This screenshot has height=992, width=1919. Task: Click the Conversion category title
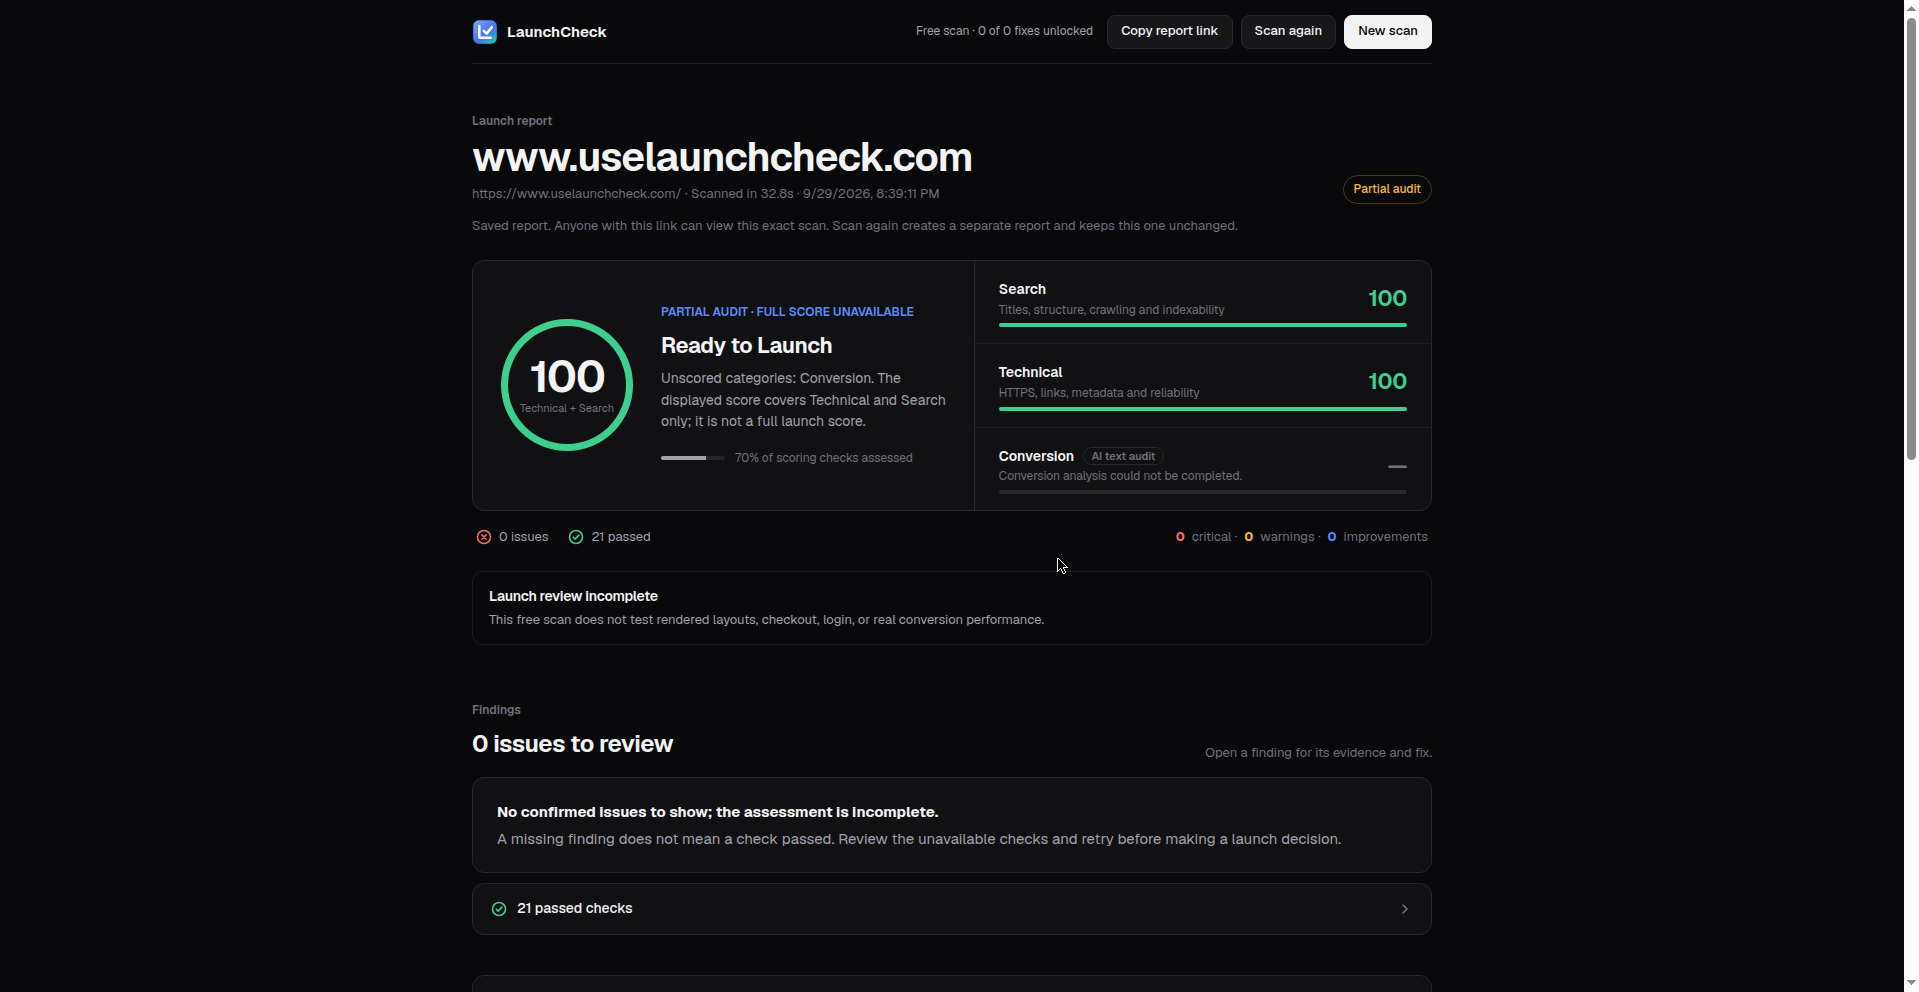[x=1036, y=456]
